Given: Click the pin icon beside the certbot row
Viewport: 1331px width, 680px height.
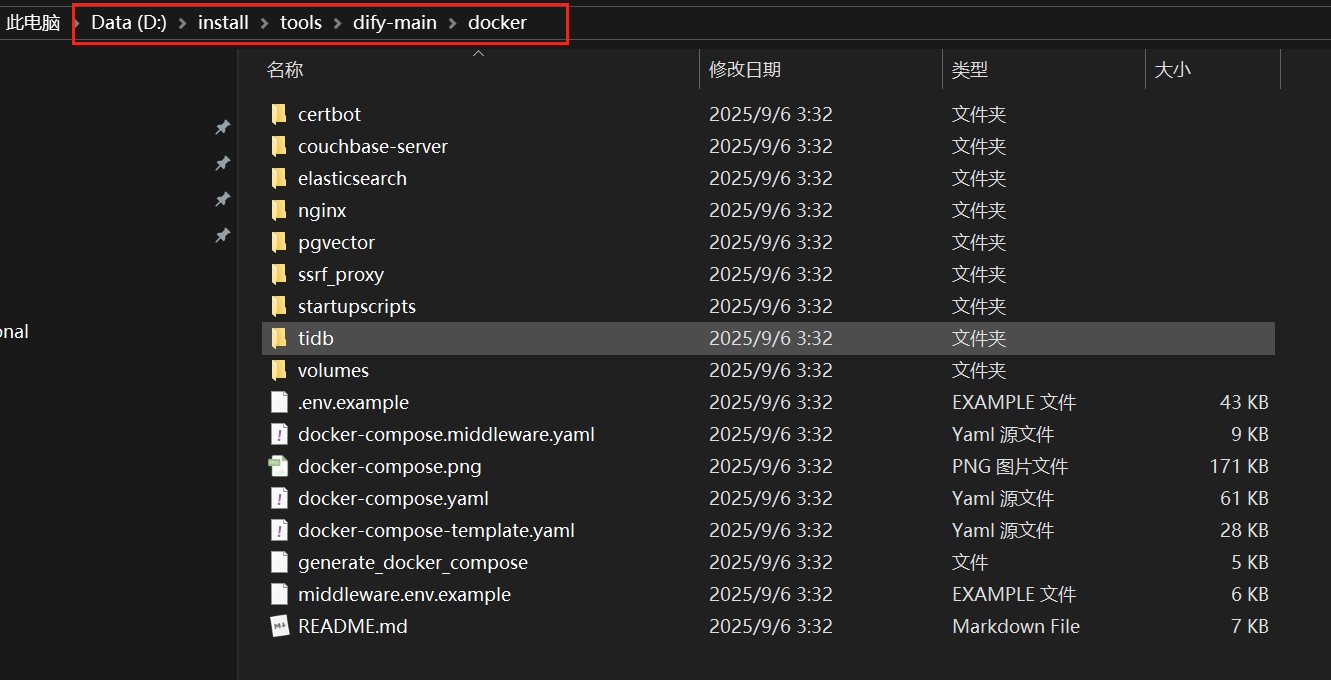Looking at the screenshot, I should point(222,127).
